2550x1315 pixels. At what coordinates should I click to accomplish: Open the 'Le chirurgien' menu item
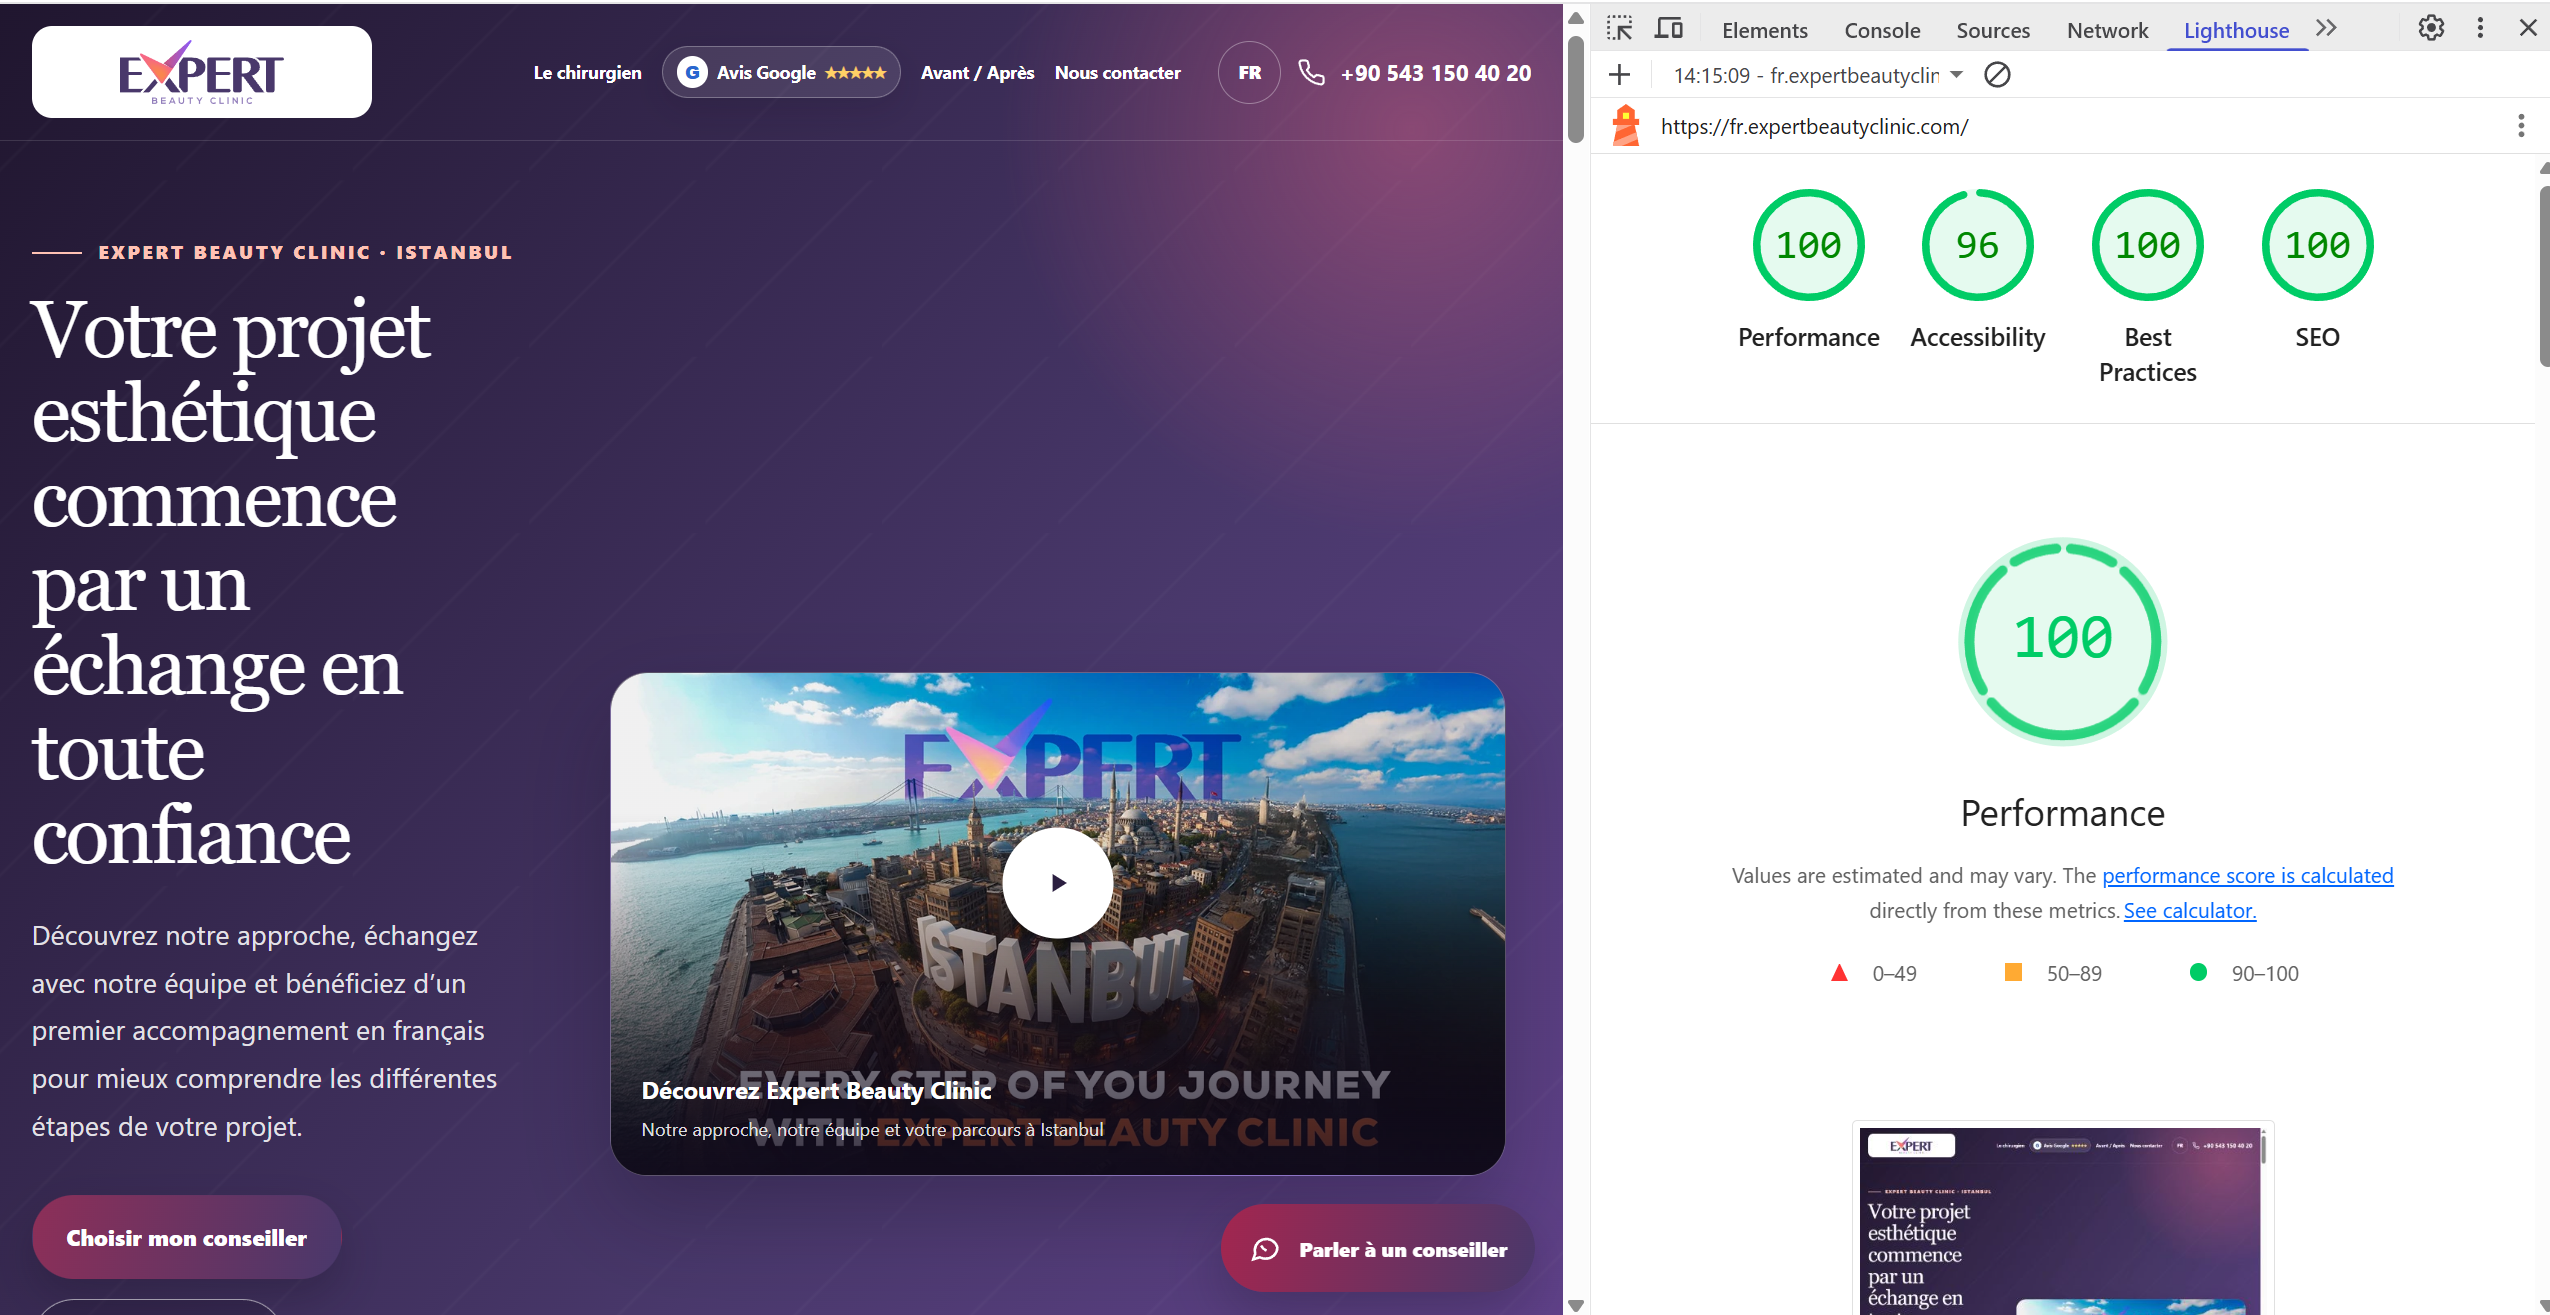pos(587,73)
